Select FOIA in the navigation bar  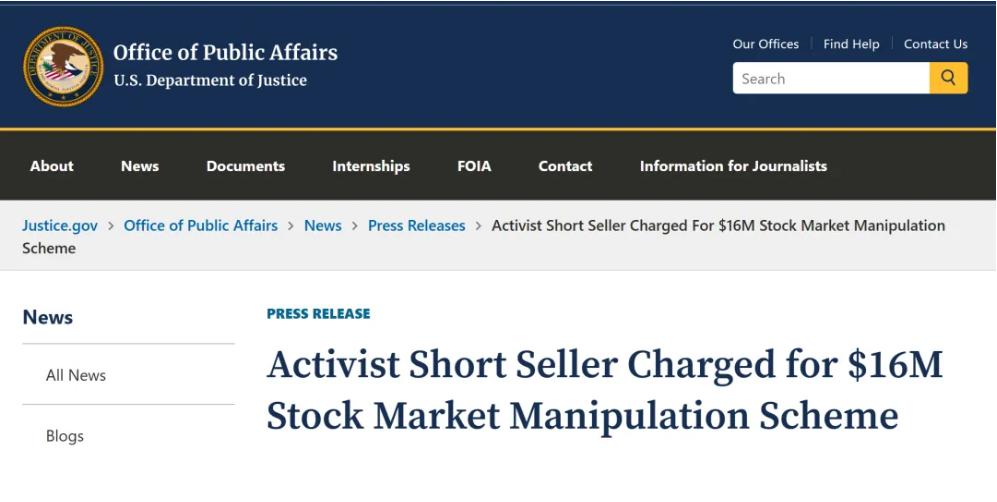coord(474,166)
